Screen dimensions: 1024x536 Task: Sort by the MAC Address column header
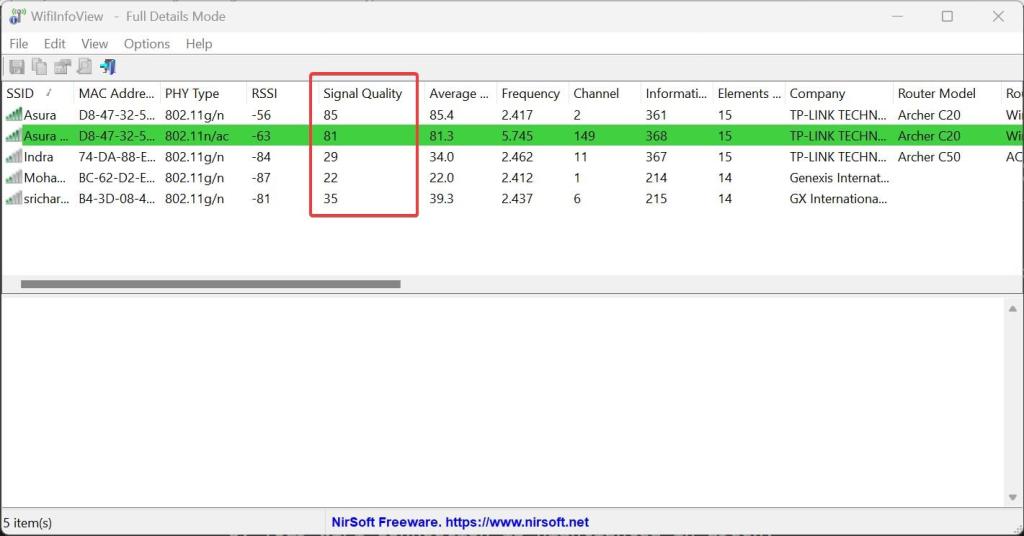(116, 93)
